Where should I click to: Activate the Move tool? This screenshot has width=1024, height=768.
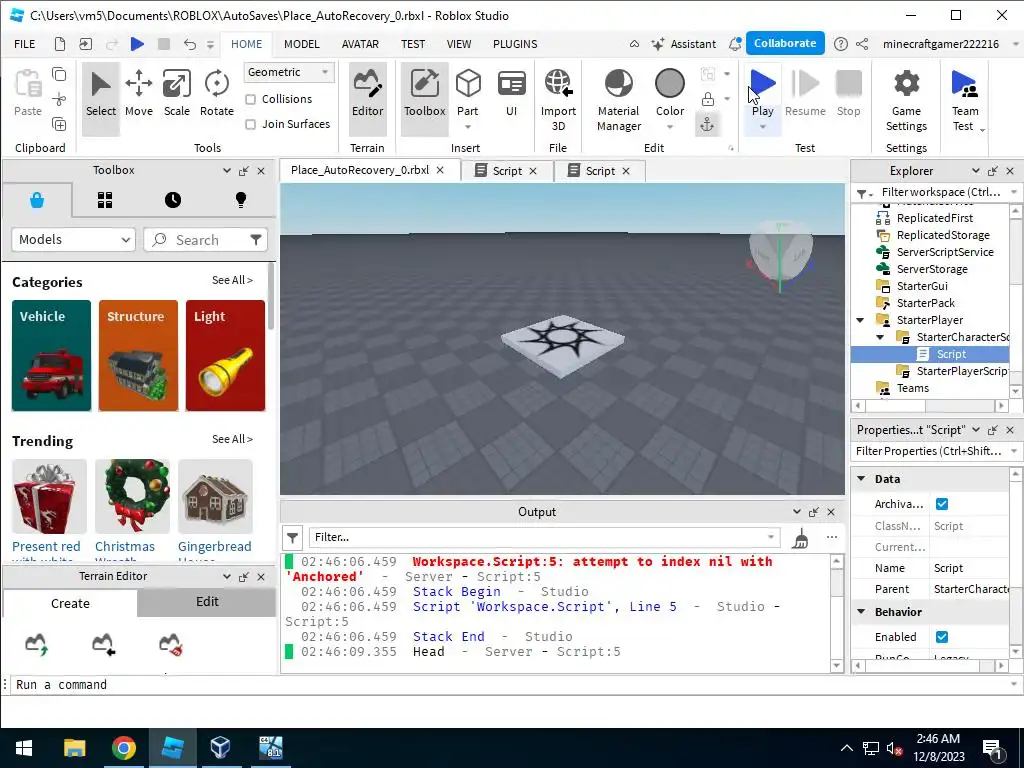[x=138, y=95]
